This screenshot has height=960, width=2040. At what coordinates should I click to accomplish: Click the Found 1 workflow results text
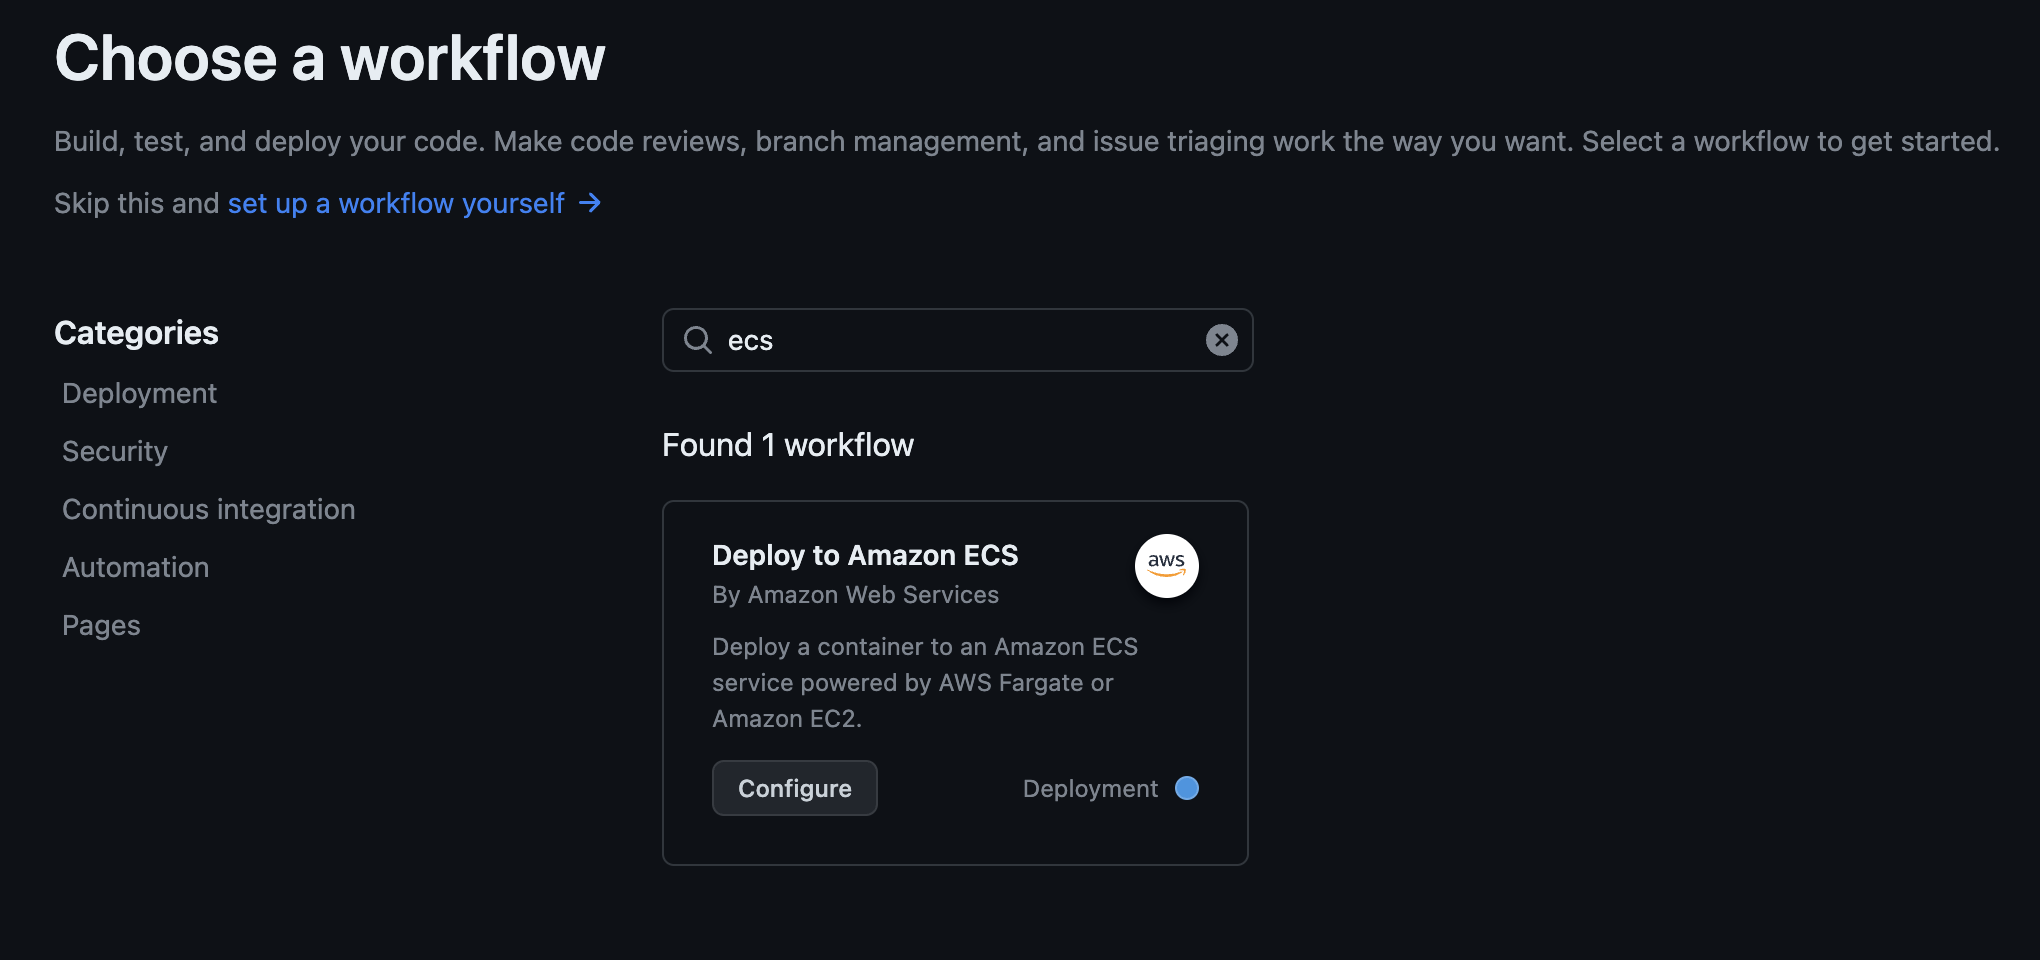point(788,444)
